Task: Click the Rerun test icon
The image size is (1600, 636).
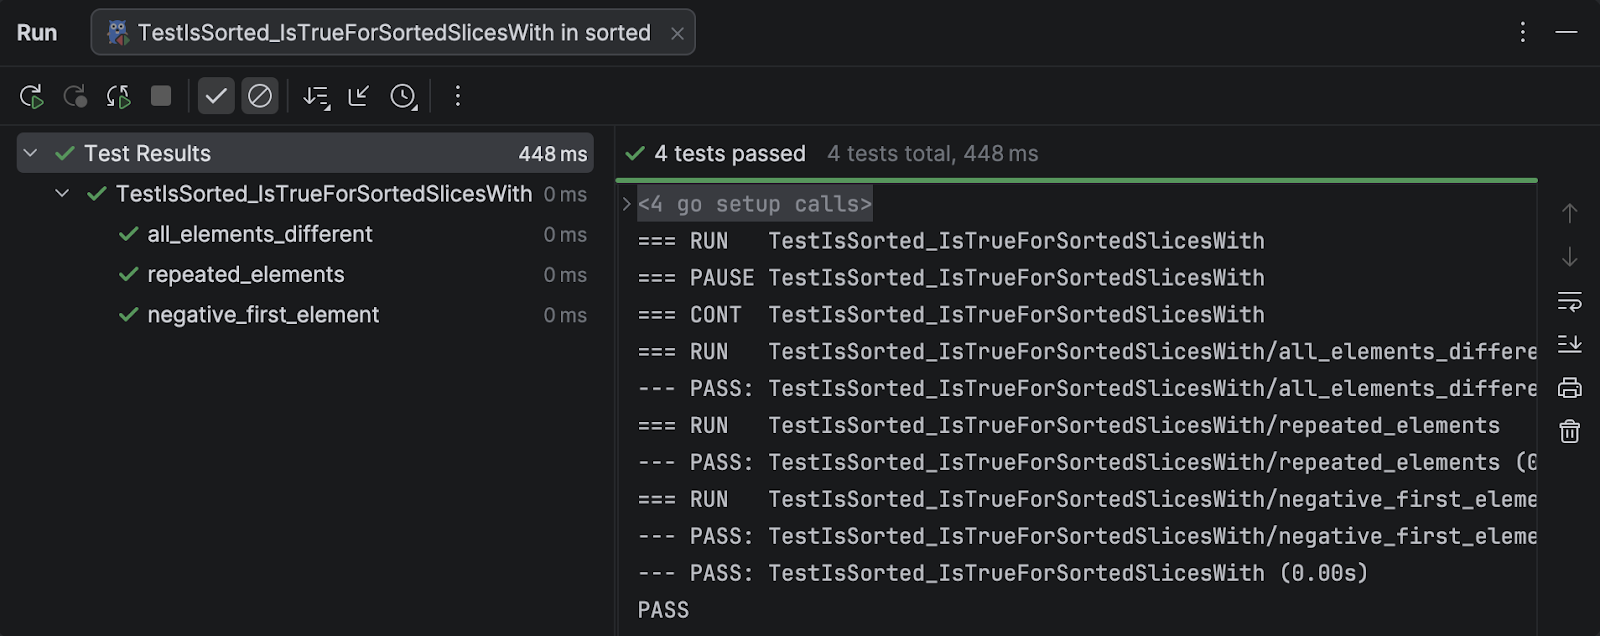Action: 31,96
